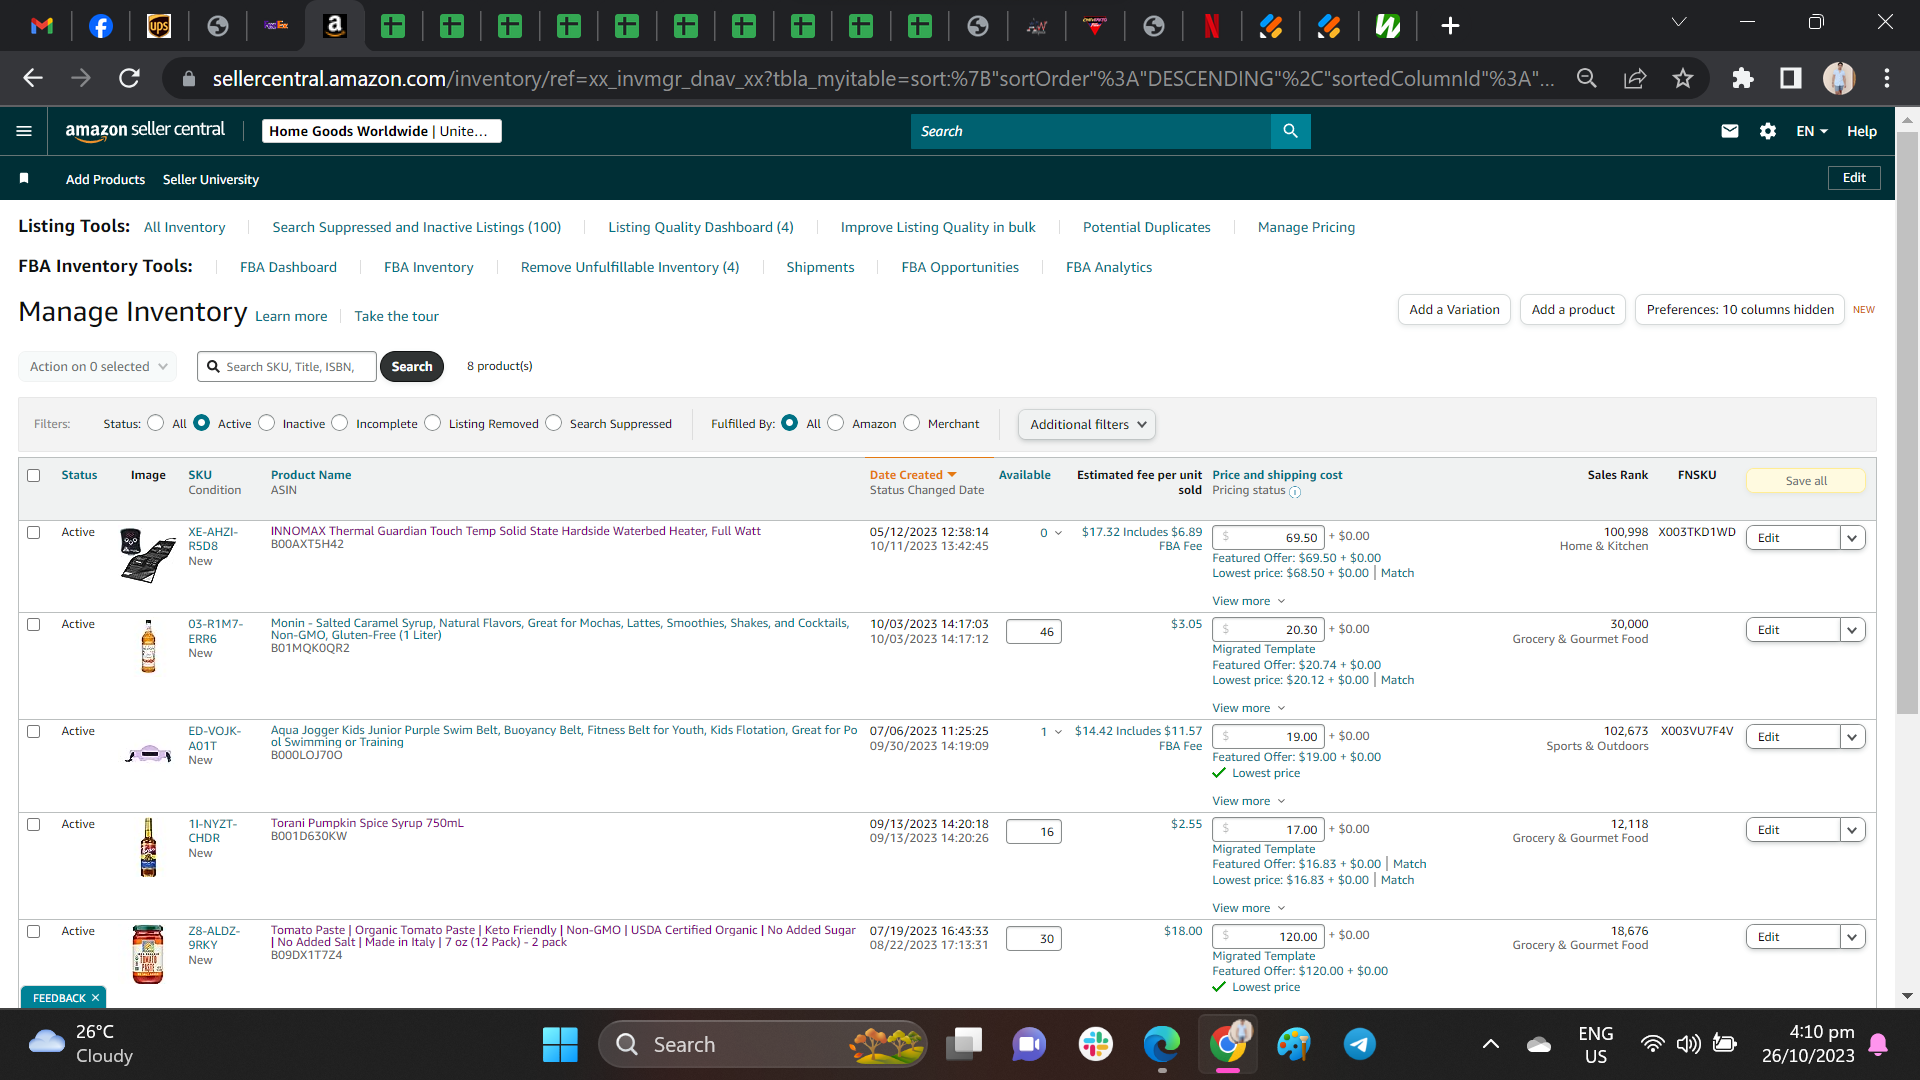1920x1080 pixels.
Task: Open FBA Analytics
Action: click(1109, 267)
